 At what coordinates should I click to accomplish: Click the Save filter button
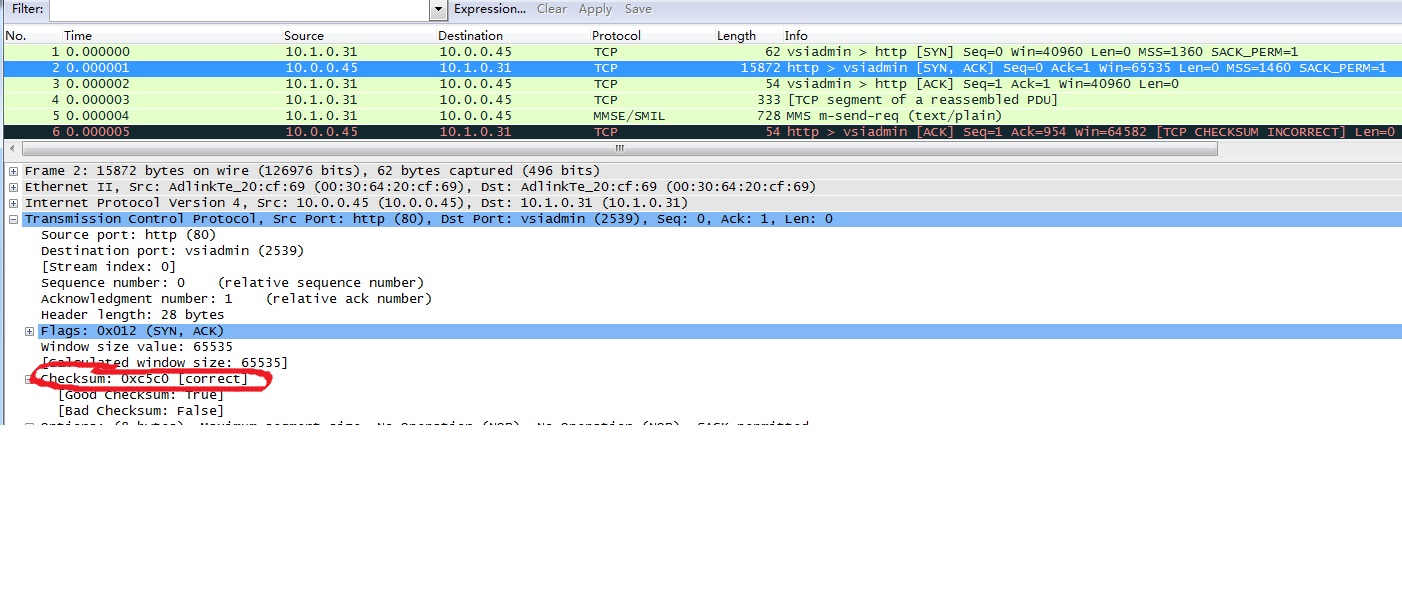click(x=638, y=9)
